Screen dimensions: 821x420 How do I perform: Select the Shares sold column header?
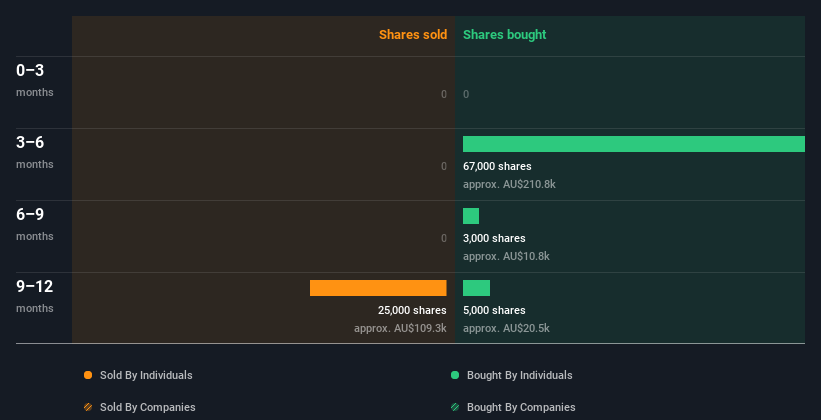coord(413,35)
